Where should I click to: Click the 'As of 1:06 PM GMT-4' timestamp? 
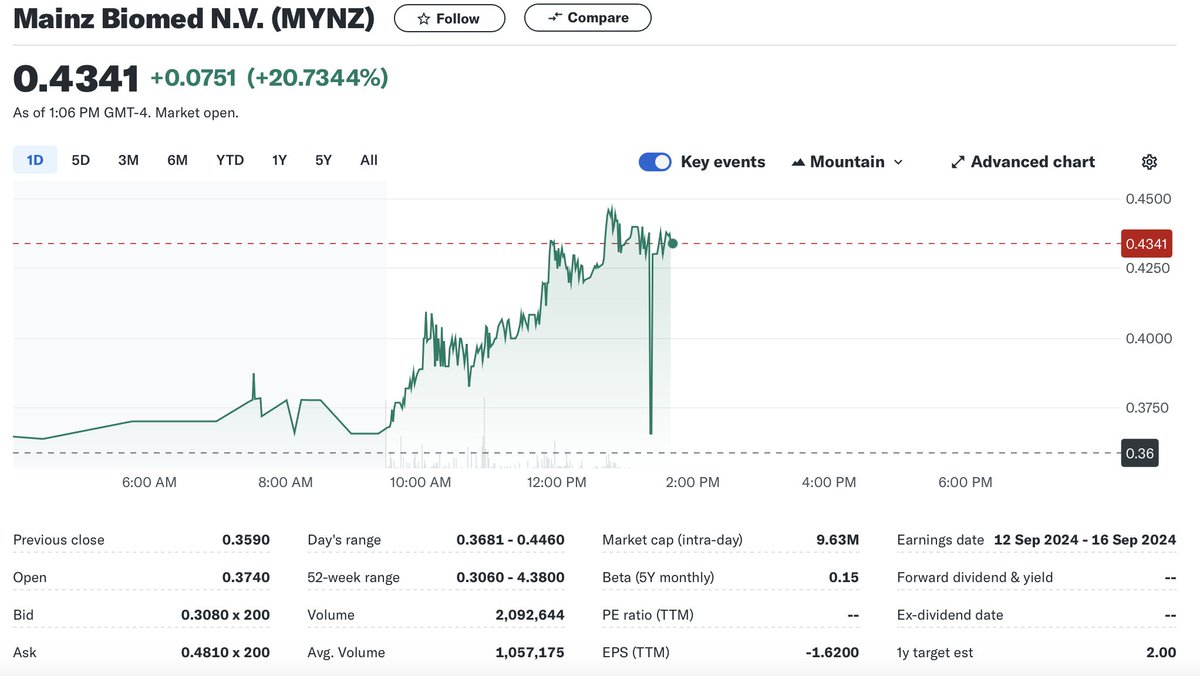(x=82, y=113)
